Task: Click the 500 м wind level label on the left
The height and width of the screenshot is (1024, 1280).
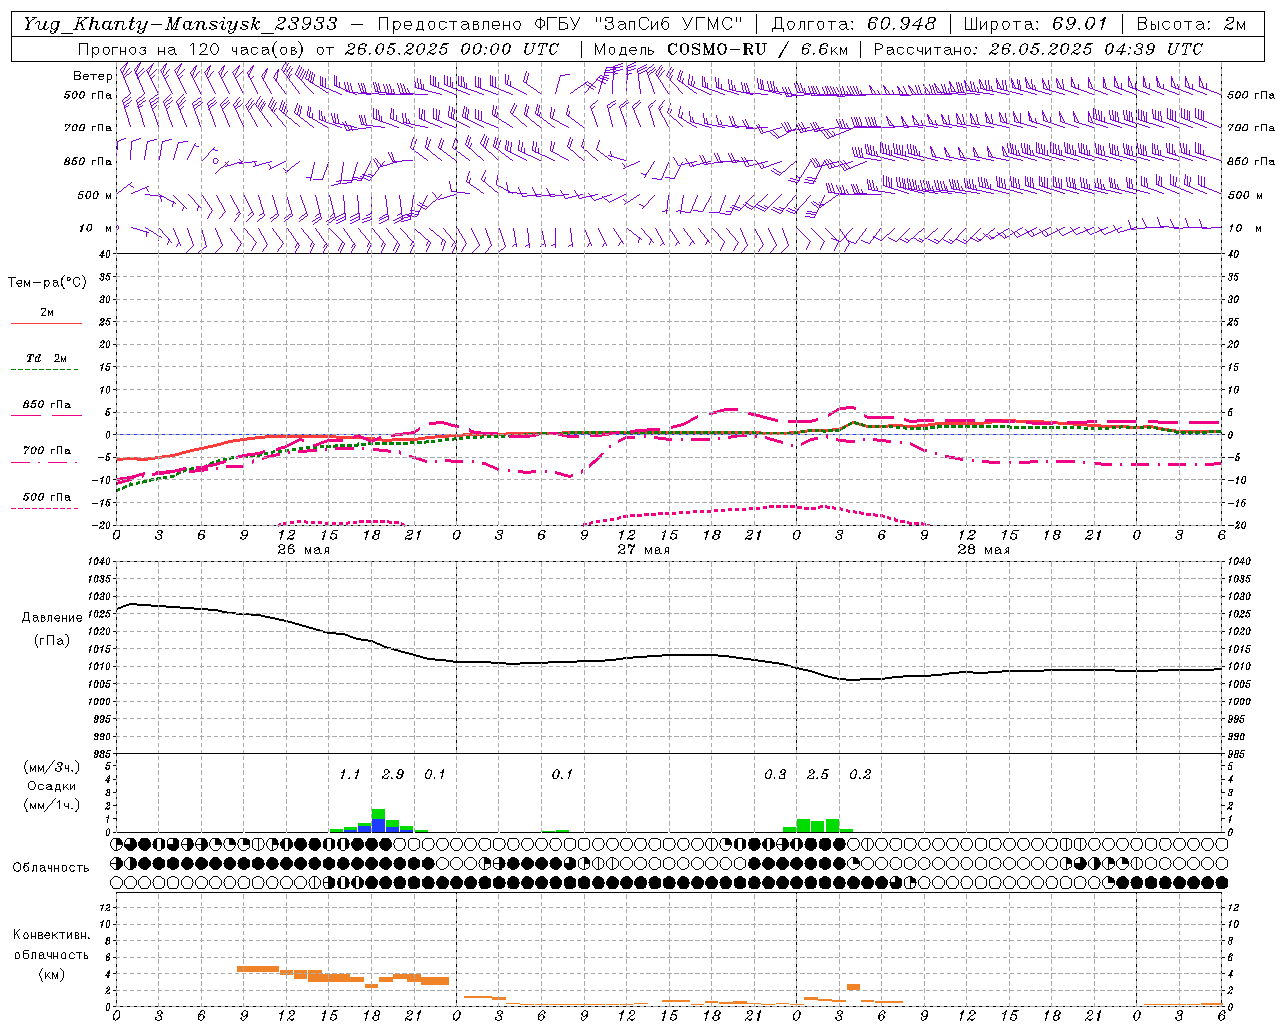Action: click(95, 196)
